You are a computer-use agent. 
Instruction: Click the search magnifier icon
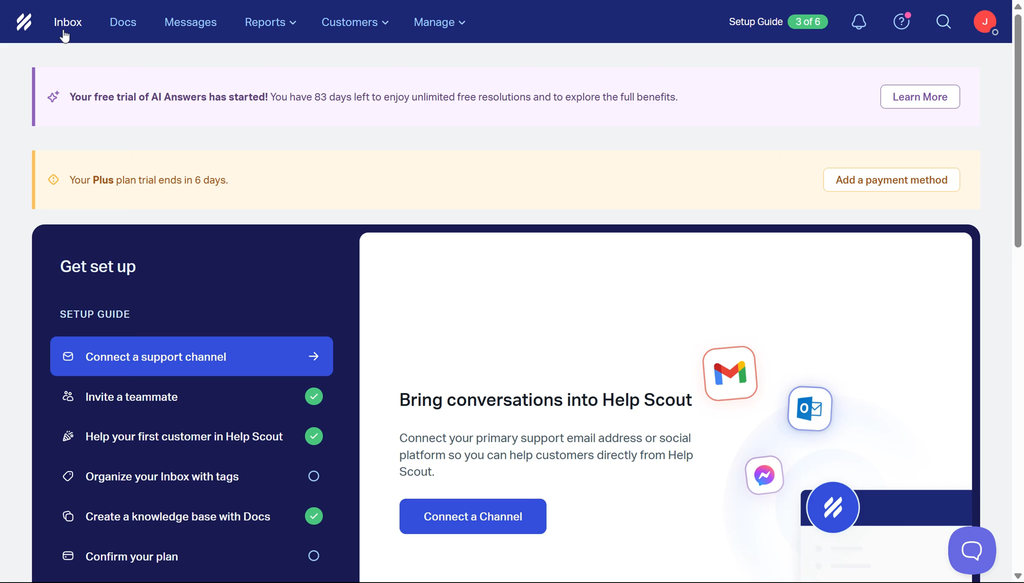943,22
